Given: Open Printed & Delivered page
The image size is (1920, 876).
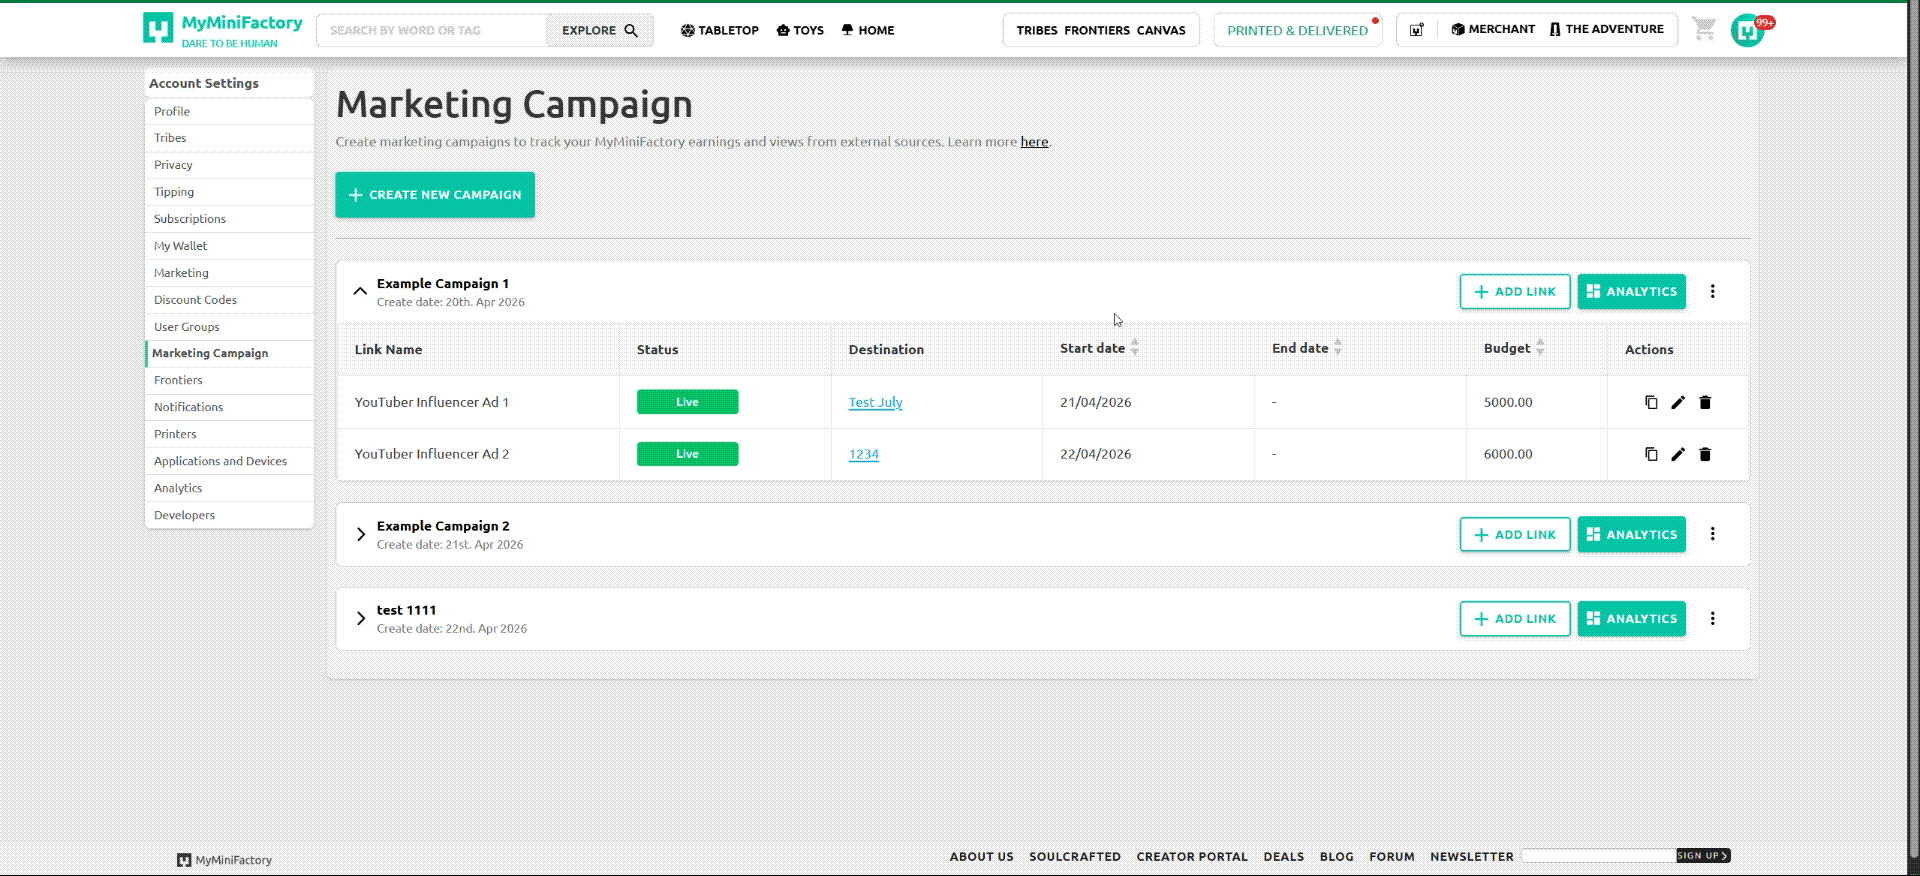Looking at the screenshot, I should 1297,30.
